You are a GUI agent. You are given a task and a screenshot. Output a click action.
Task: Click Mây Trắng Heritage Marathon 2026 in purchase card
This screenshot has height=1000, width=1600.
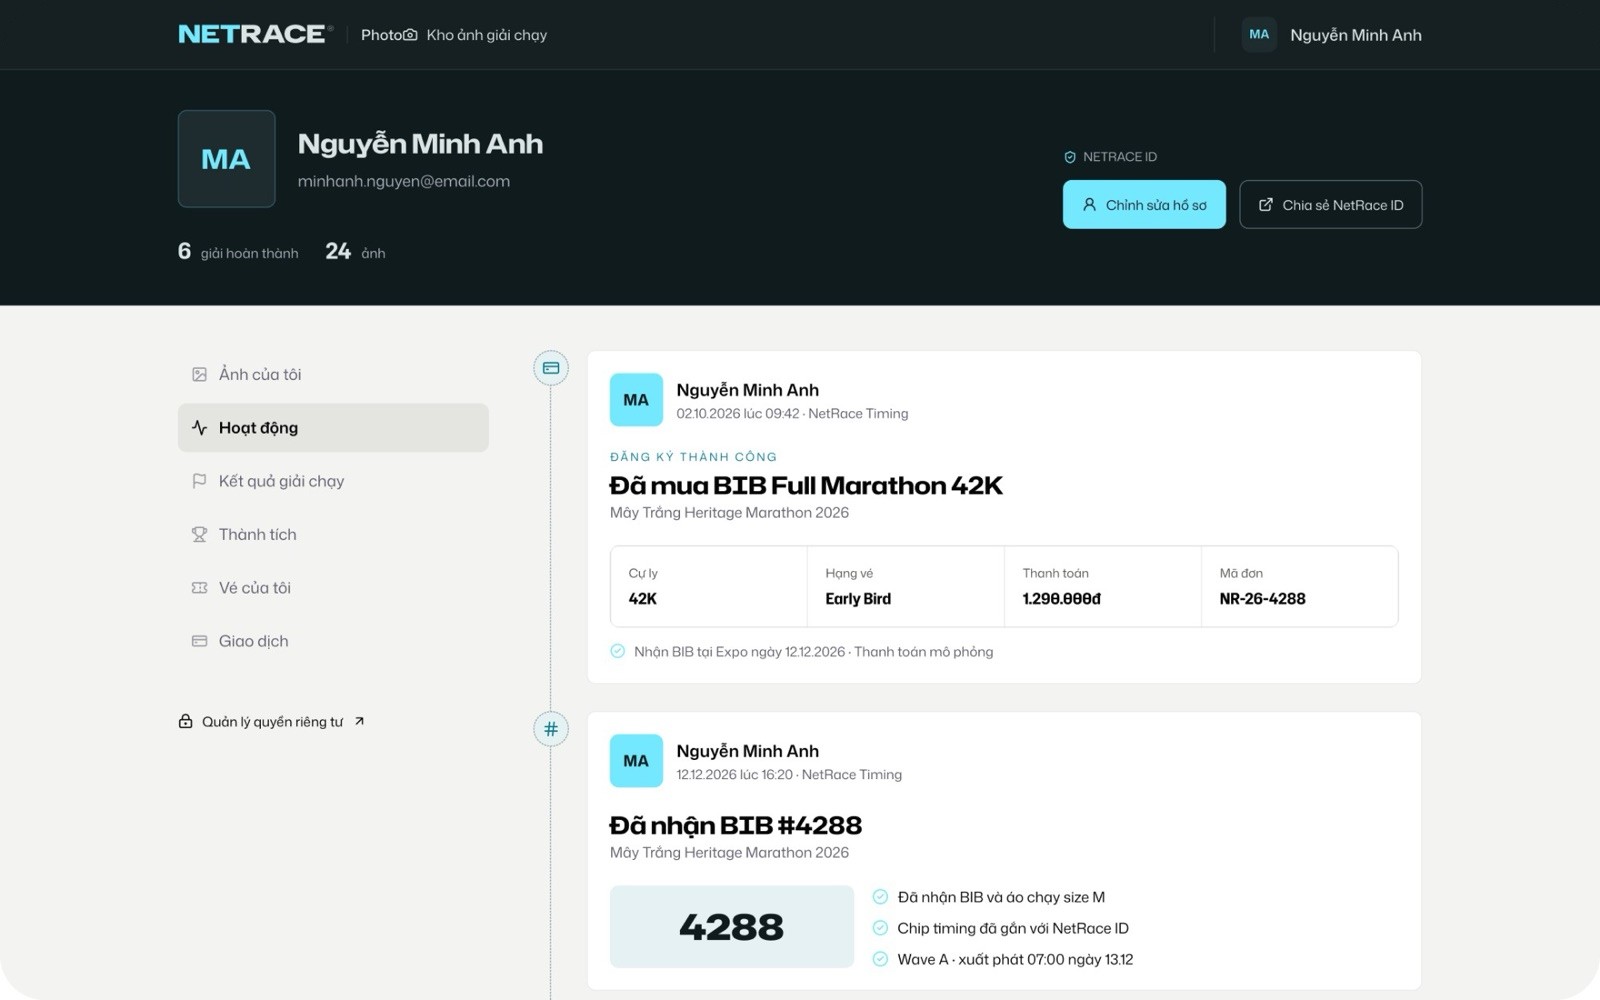pos(729,512)
